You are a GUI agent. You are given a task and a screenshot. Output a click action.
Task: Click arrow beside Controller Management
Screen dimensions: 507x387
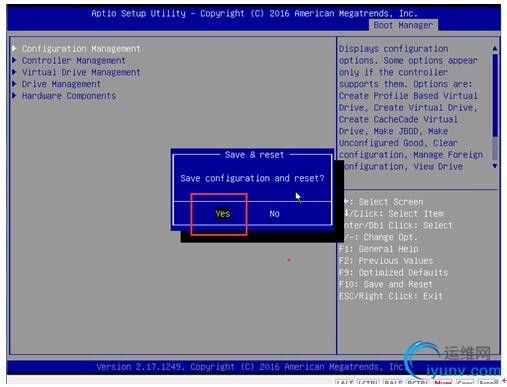[14, 60]
